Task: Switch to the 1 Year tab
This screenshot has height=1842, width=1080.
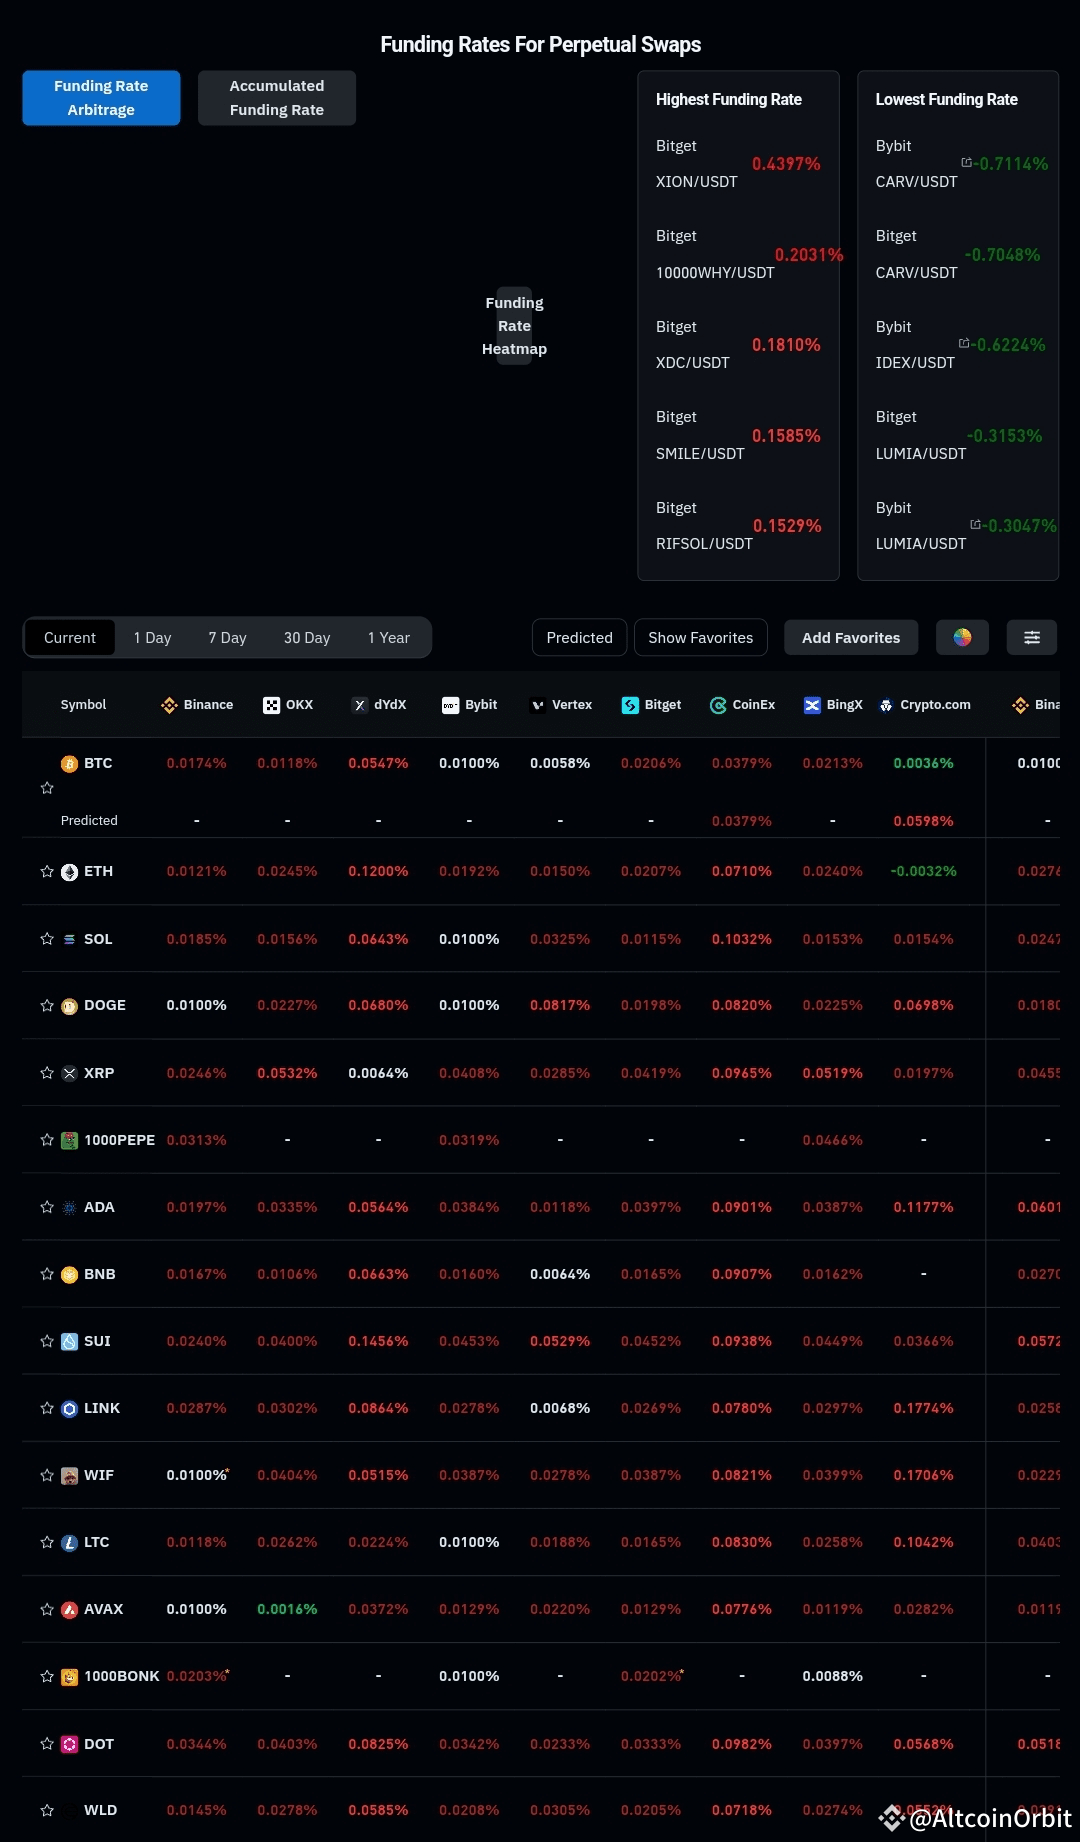Action: pos(389,637)
